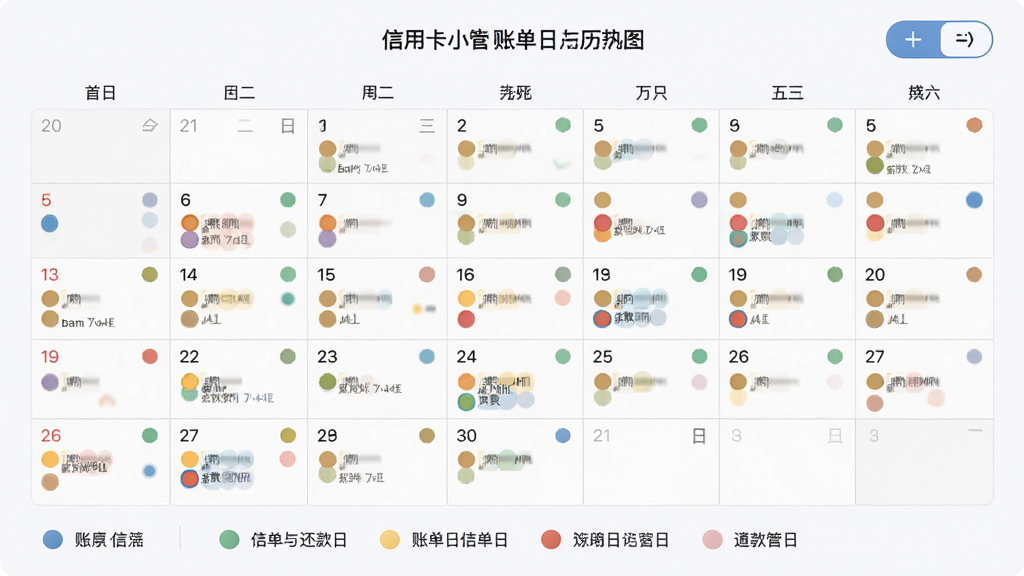Click the olive corner dot in cell 28

pos(427,436)
